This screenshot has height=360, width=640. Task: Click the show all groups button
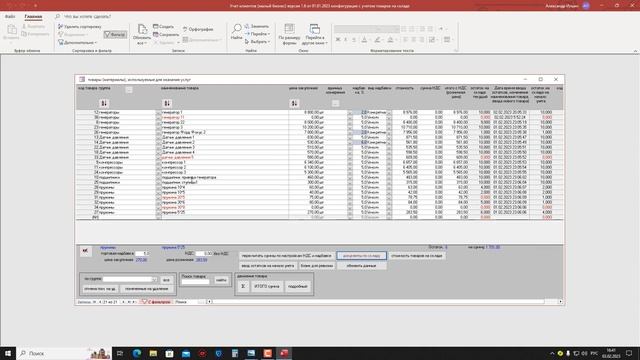click(166, 280)
